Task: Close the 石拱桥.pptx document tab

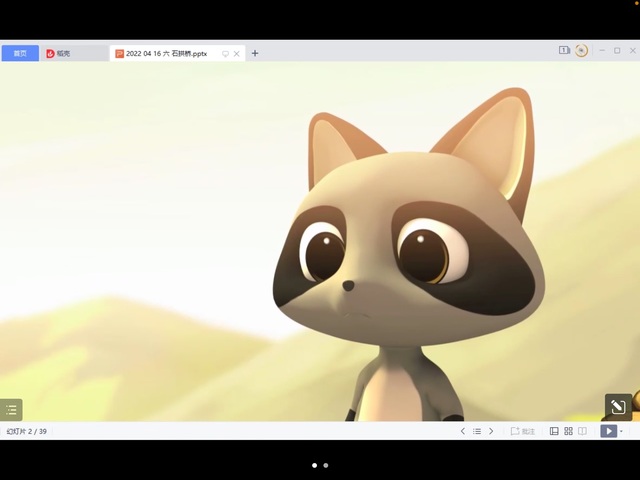Action: (x=237, y=53)
